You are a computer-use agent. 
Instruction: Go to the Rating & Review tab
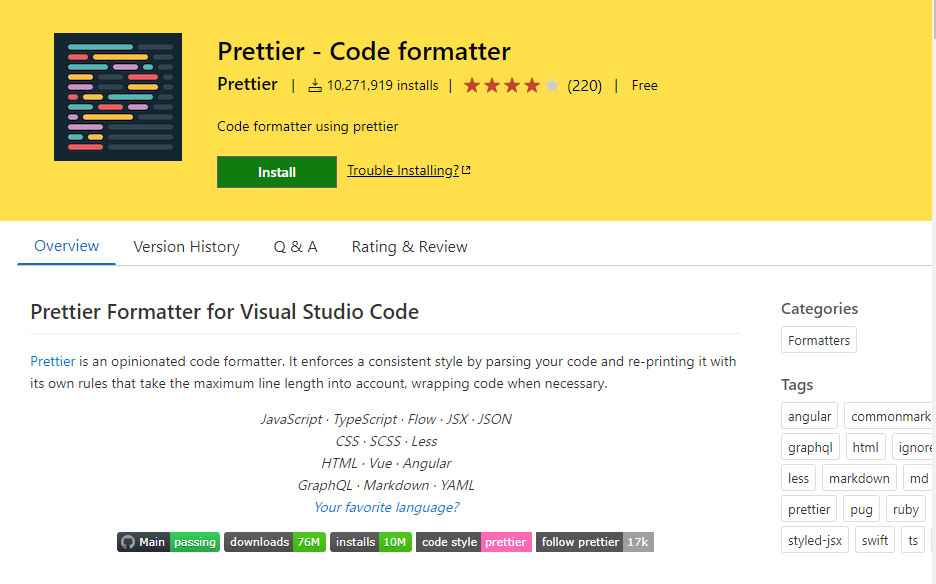point(410,247)
